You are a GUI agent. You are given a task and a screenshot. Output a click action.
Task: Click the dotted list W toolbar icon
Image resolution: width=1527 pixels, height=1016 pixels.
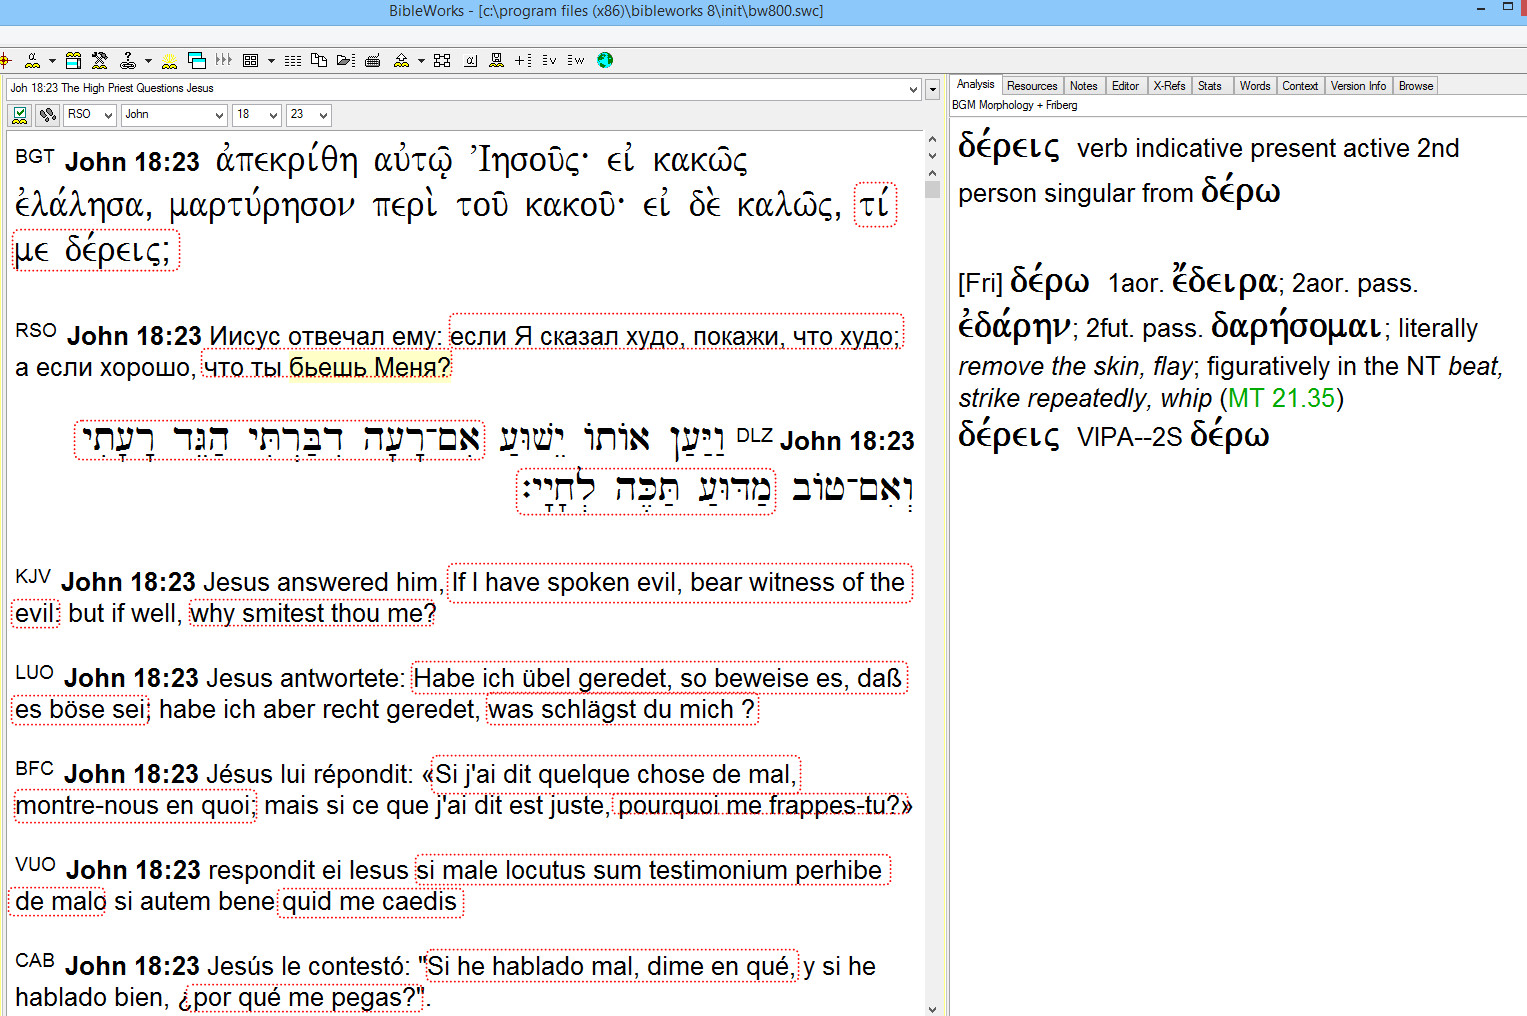click(x=576, y=60)
